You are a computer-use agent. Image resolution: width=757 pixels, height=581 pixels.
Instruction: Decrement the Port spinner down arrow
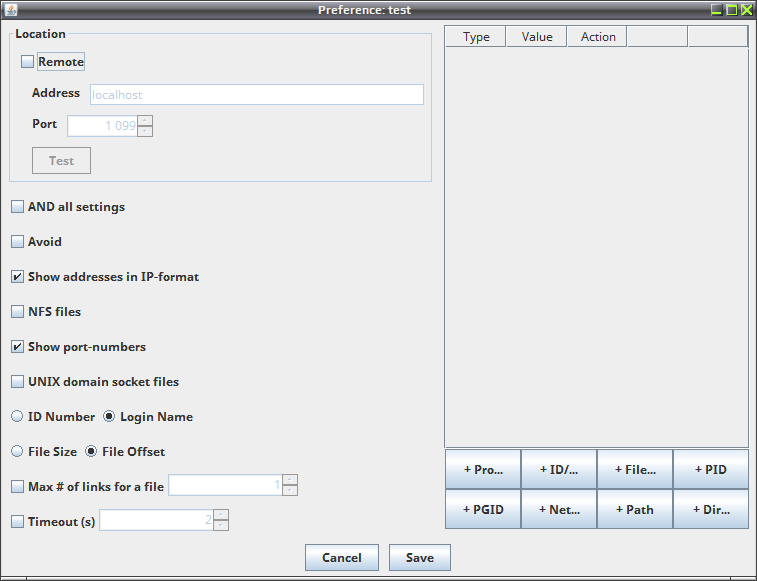pos(145,131)
